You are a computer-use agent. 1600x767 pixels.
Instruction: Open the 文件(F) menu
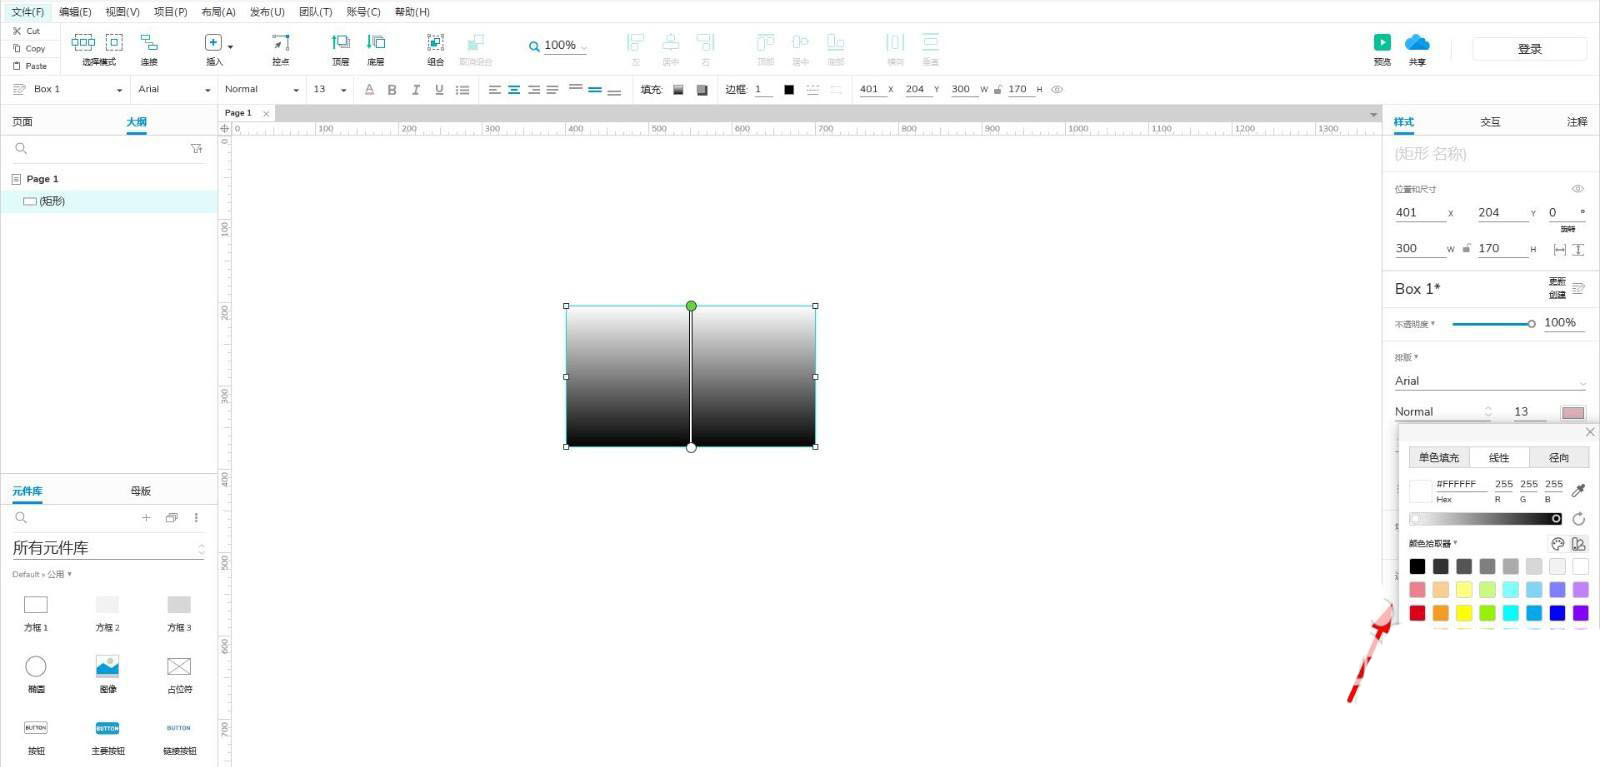tap(27, 12)
